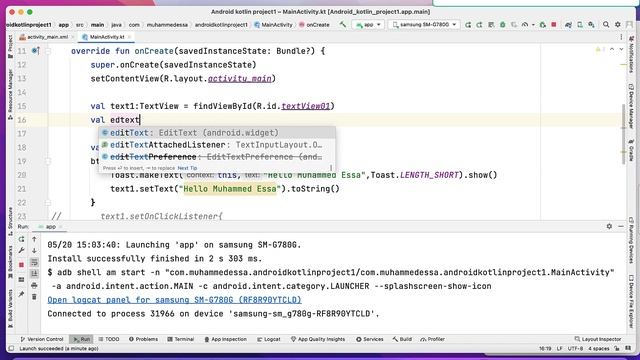Screen dimensions: 640x360
Task: Click the Next Tip link in completion popup
Action: [x=187, y=168]
